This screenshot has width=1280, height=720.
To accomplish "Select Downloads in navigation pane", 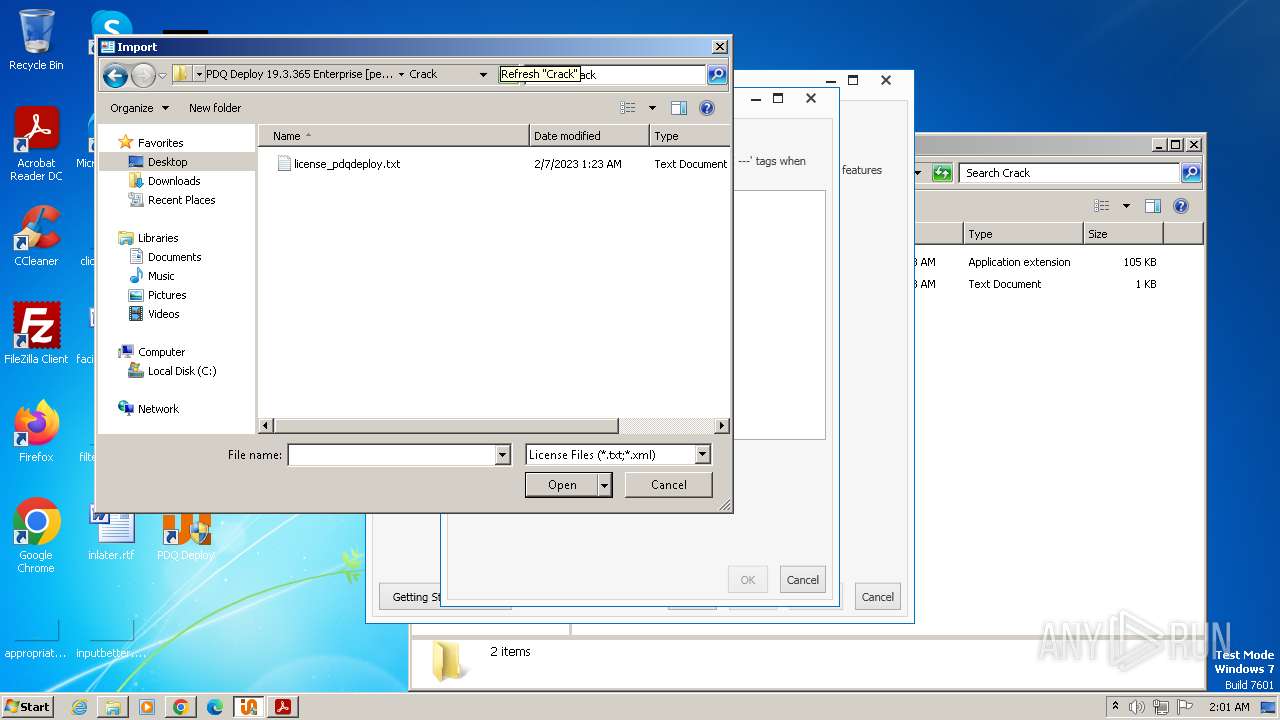I will (174, 181).
